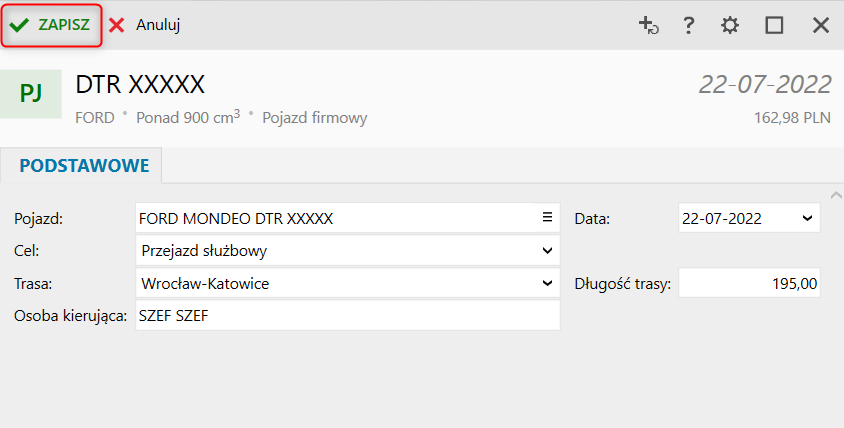Click the italic 22-07-2022 header date

(x=765, y=85)
